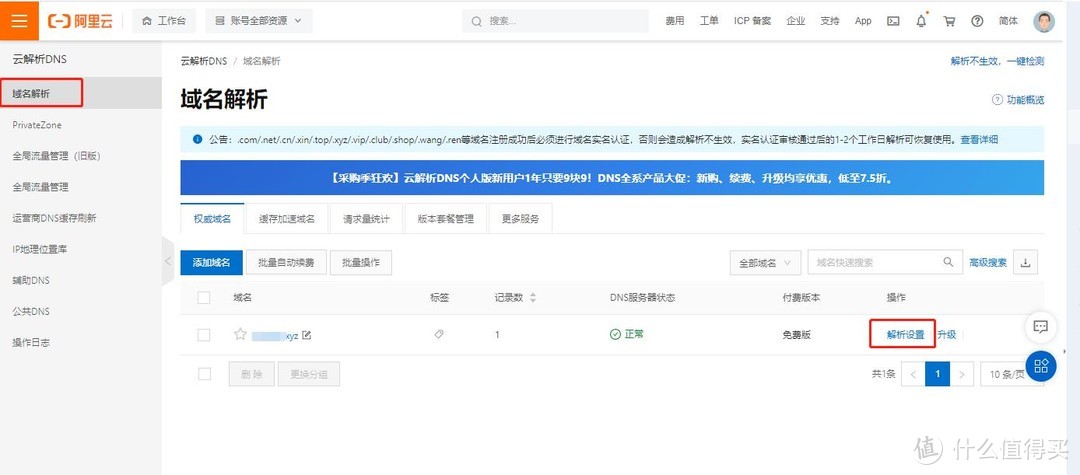Open the 10 条/页 page size dropdown

coord(1010,374)
